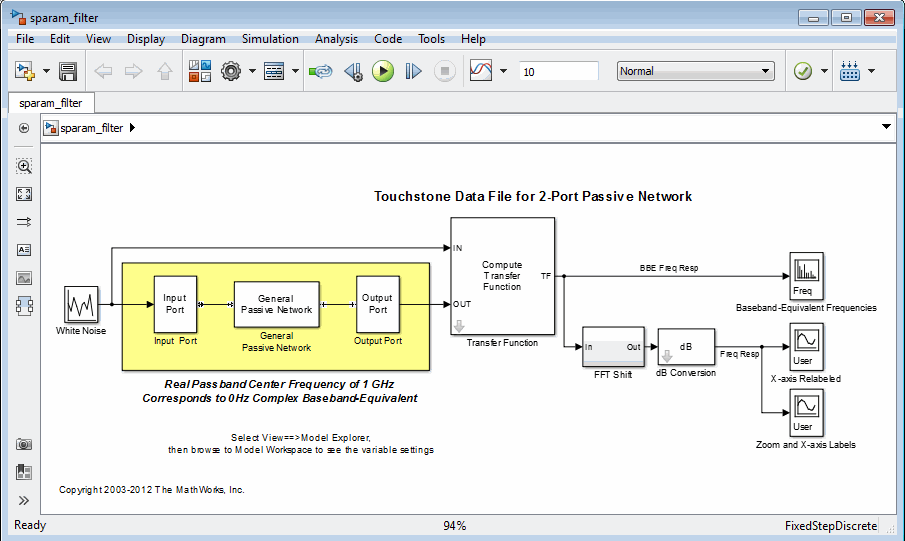Save the model with the floppy icon
The width and height of the screenshot is (905, 541).
pyautogui.click(x=68, y=71)
